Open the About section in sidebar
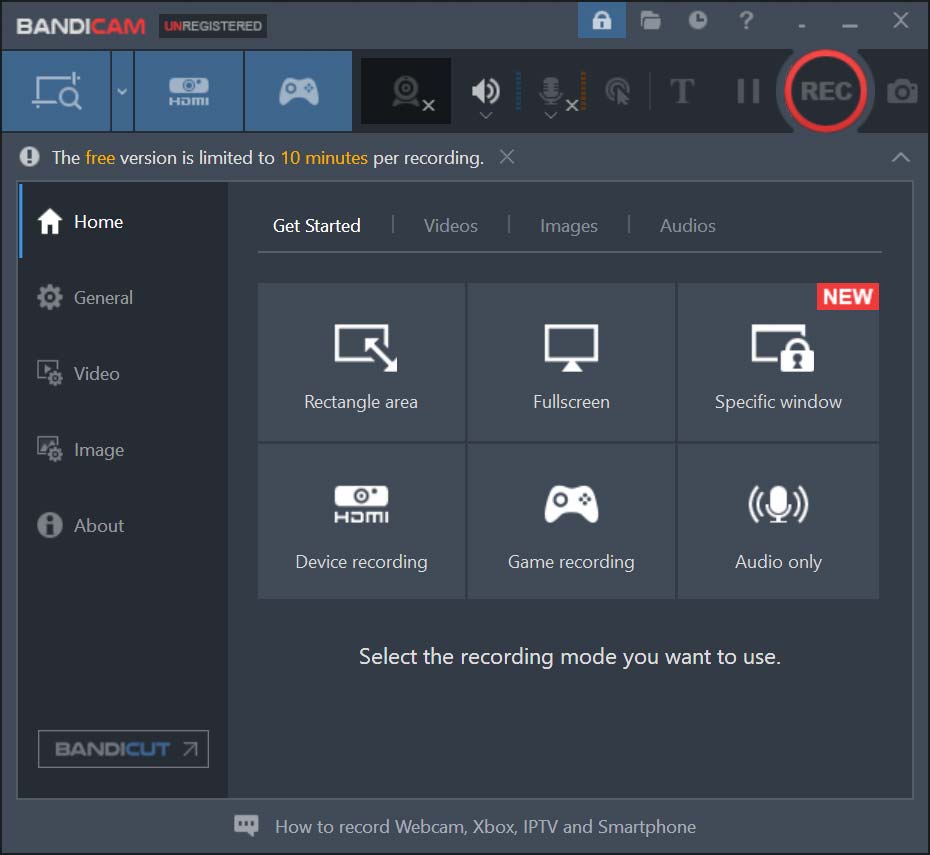Viewport: 930px width, 855px height. pyautogui.click(x=123, y=525)
